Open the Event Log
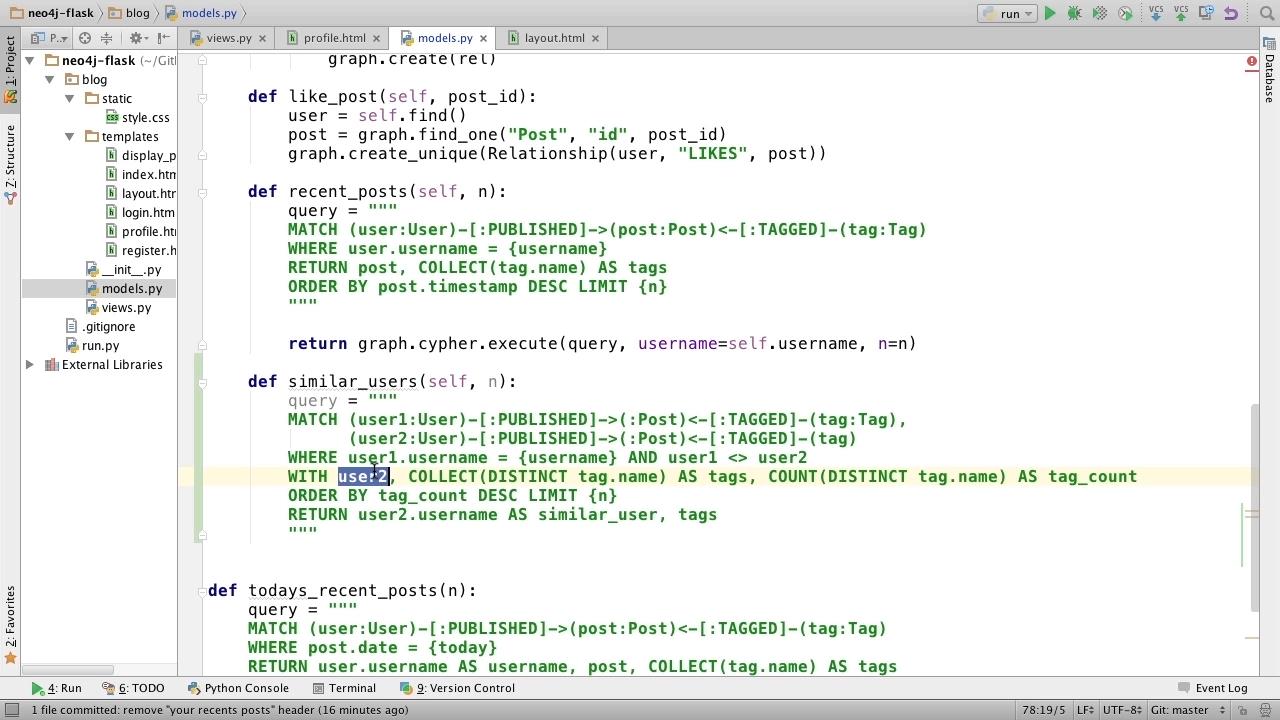1280x720 pixels. coord(1213,688)
